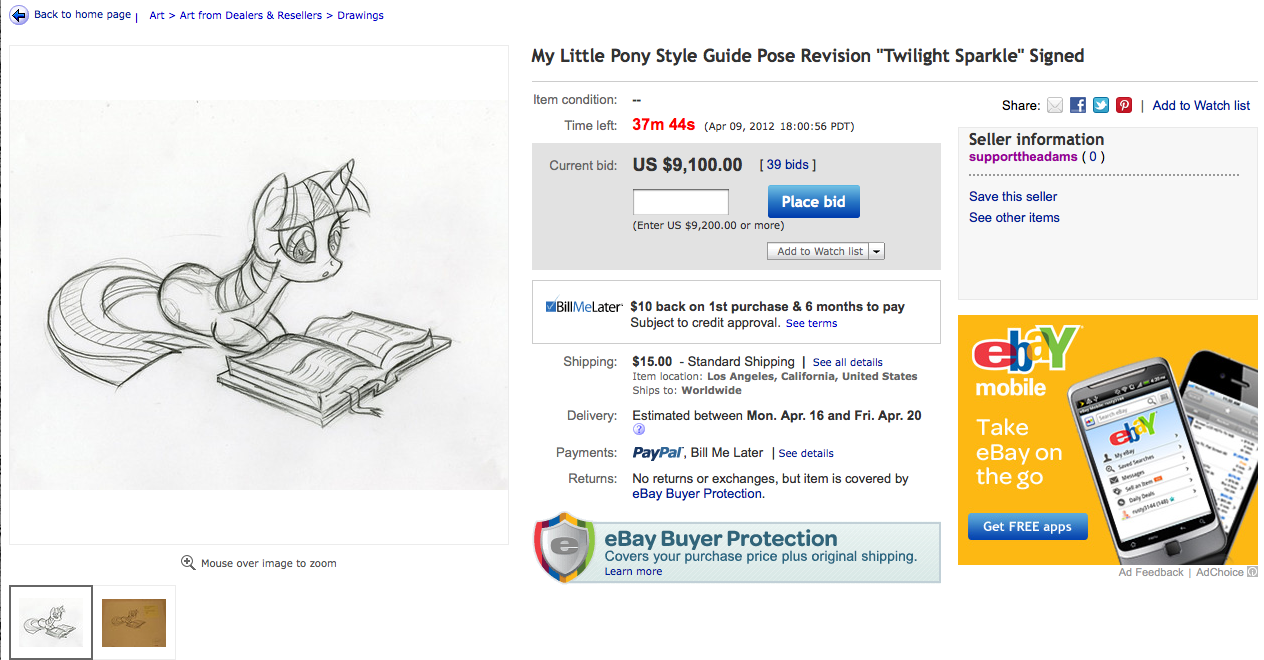Click Get FREE apps button

1027,526
